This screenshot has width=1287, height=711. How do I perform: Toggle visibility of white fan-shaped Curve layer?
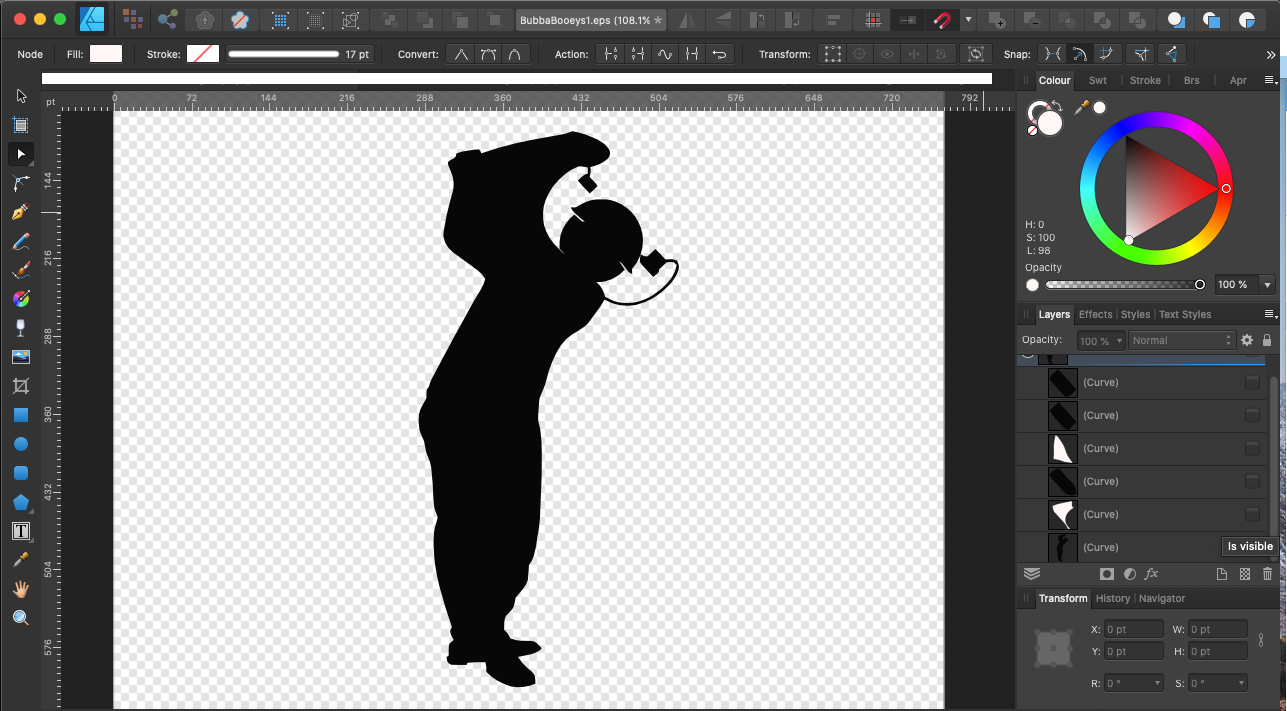click(1252, 514)
